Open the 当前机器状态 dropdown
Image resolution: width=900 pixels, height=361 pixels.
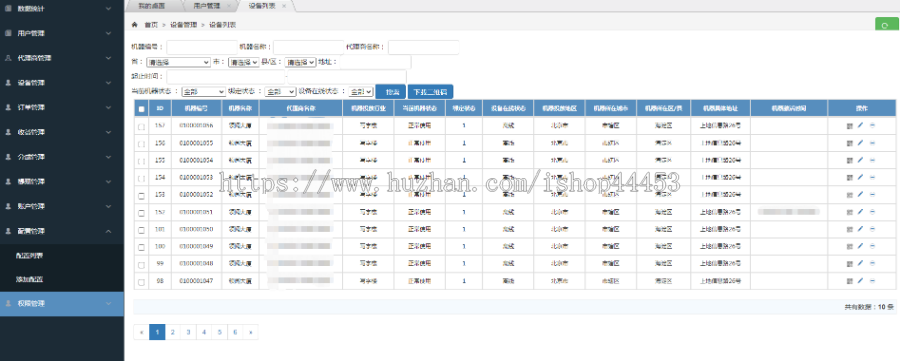pyautogui.click(x=204, y=91)
